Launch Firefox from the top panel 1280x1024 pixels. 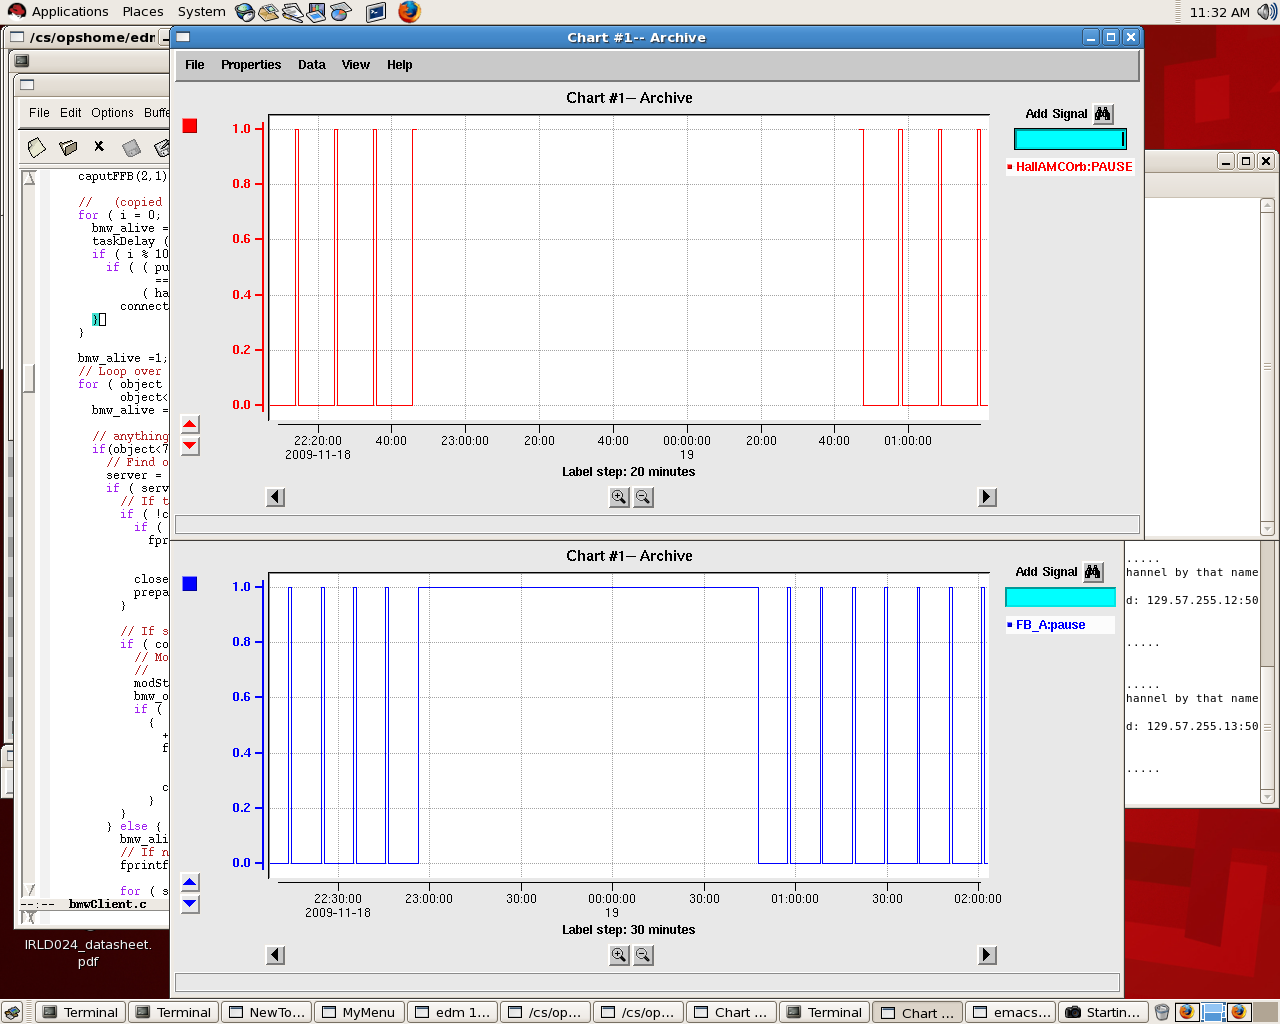point(409,12)
